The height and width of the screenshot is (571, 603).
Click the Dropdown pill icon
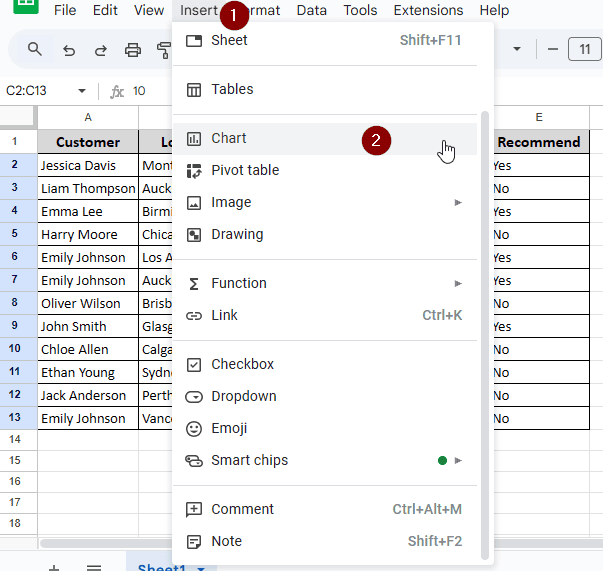(194, 396)
